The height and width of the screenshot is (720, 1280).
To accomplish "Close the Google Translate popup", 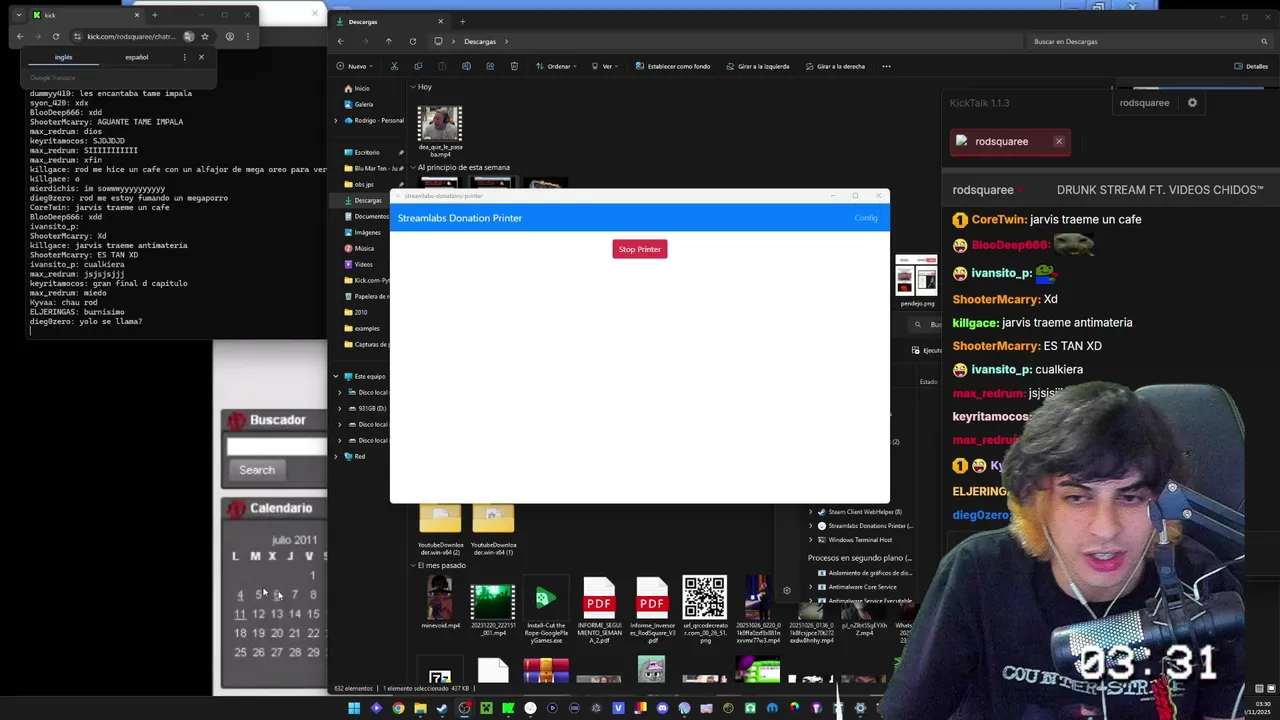I will pyautogui.click(x=201, y=57).
